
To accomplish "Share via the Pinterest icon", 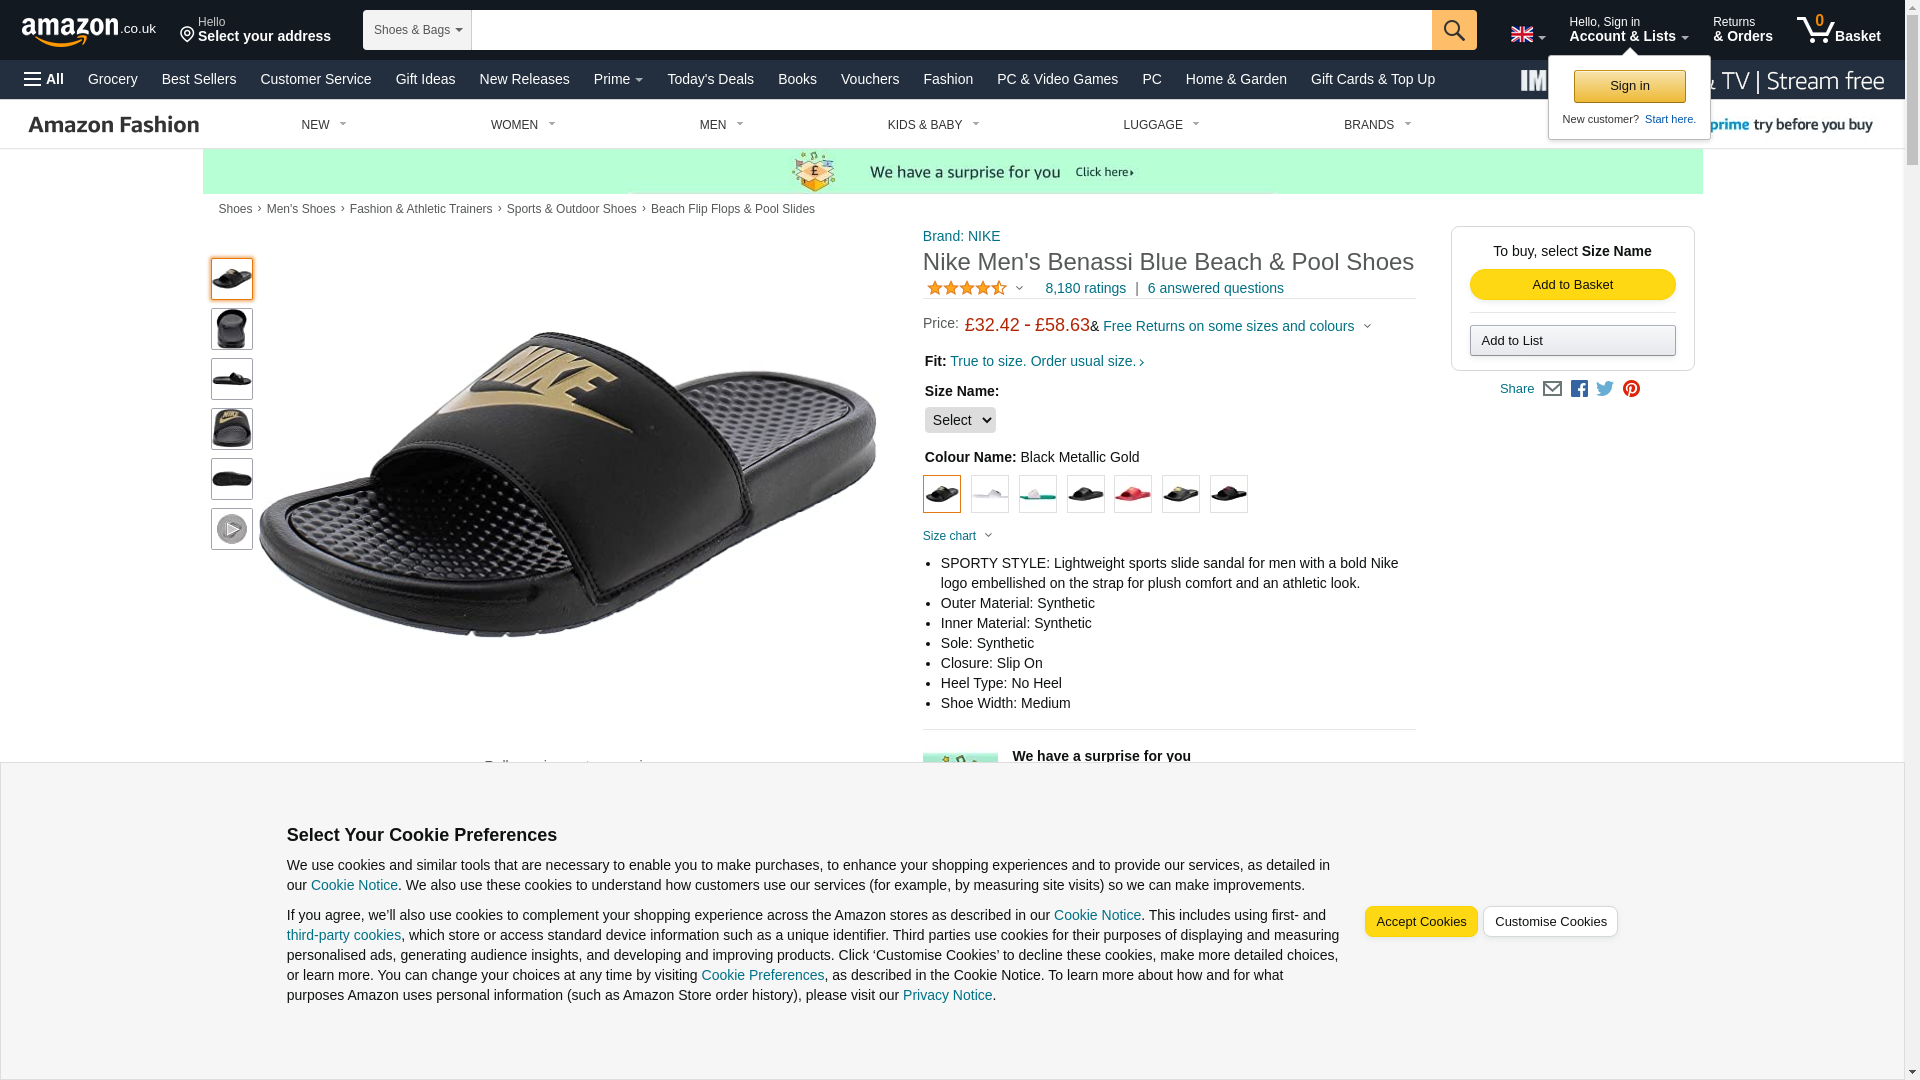I will [1631, 389].
